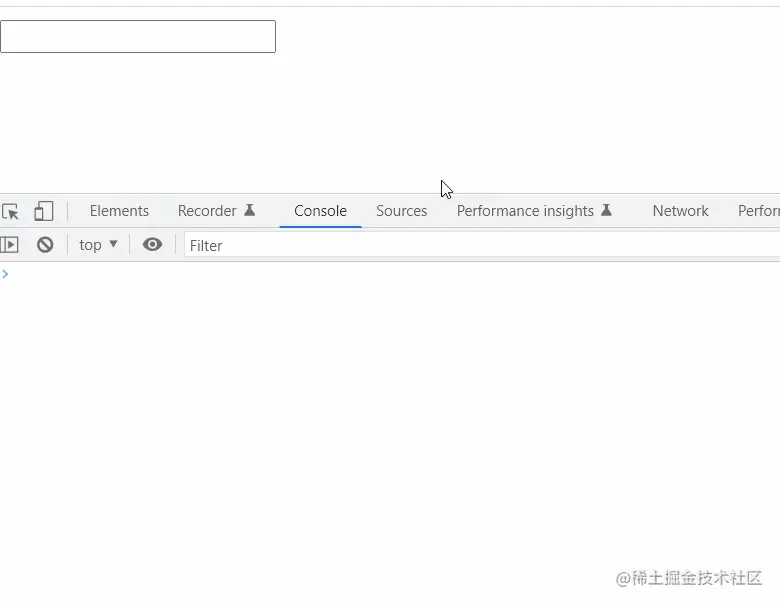Toggle the device toolbar icon

tap(44, 211)
